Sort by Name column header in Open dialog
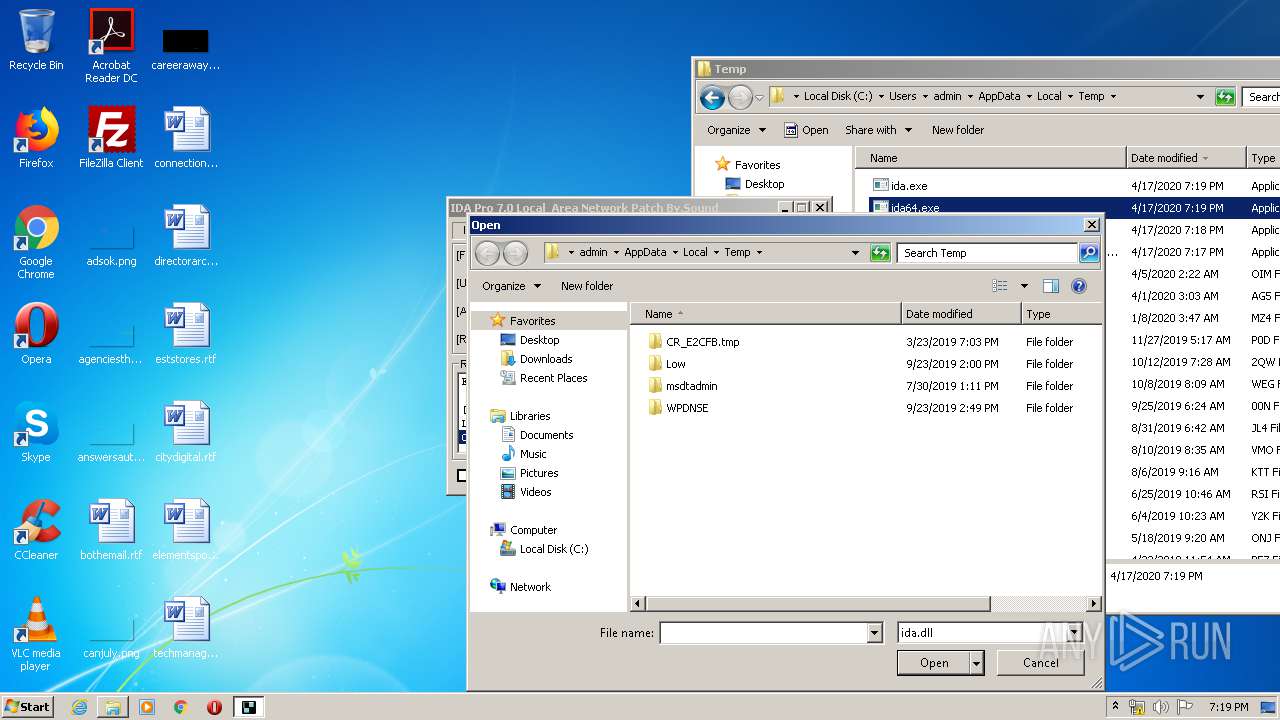Screen dimensions: 1280x720 pos(766,314)
